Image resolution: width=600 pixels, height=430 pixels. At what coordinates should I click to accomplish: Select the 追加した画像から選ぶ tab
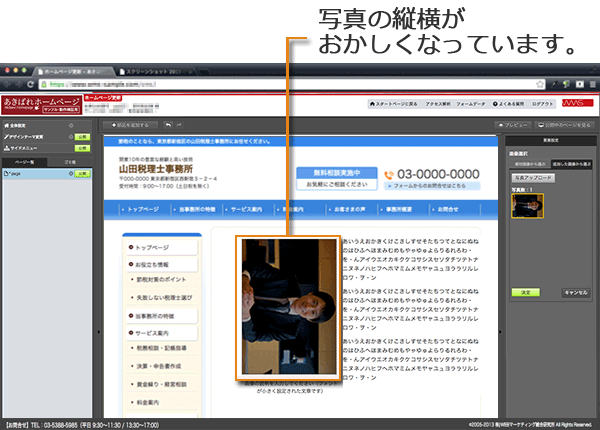click(x=571, y=161)
